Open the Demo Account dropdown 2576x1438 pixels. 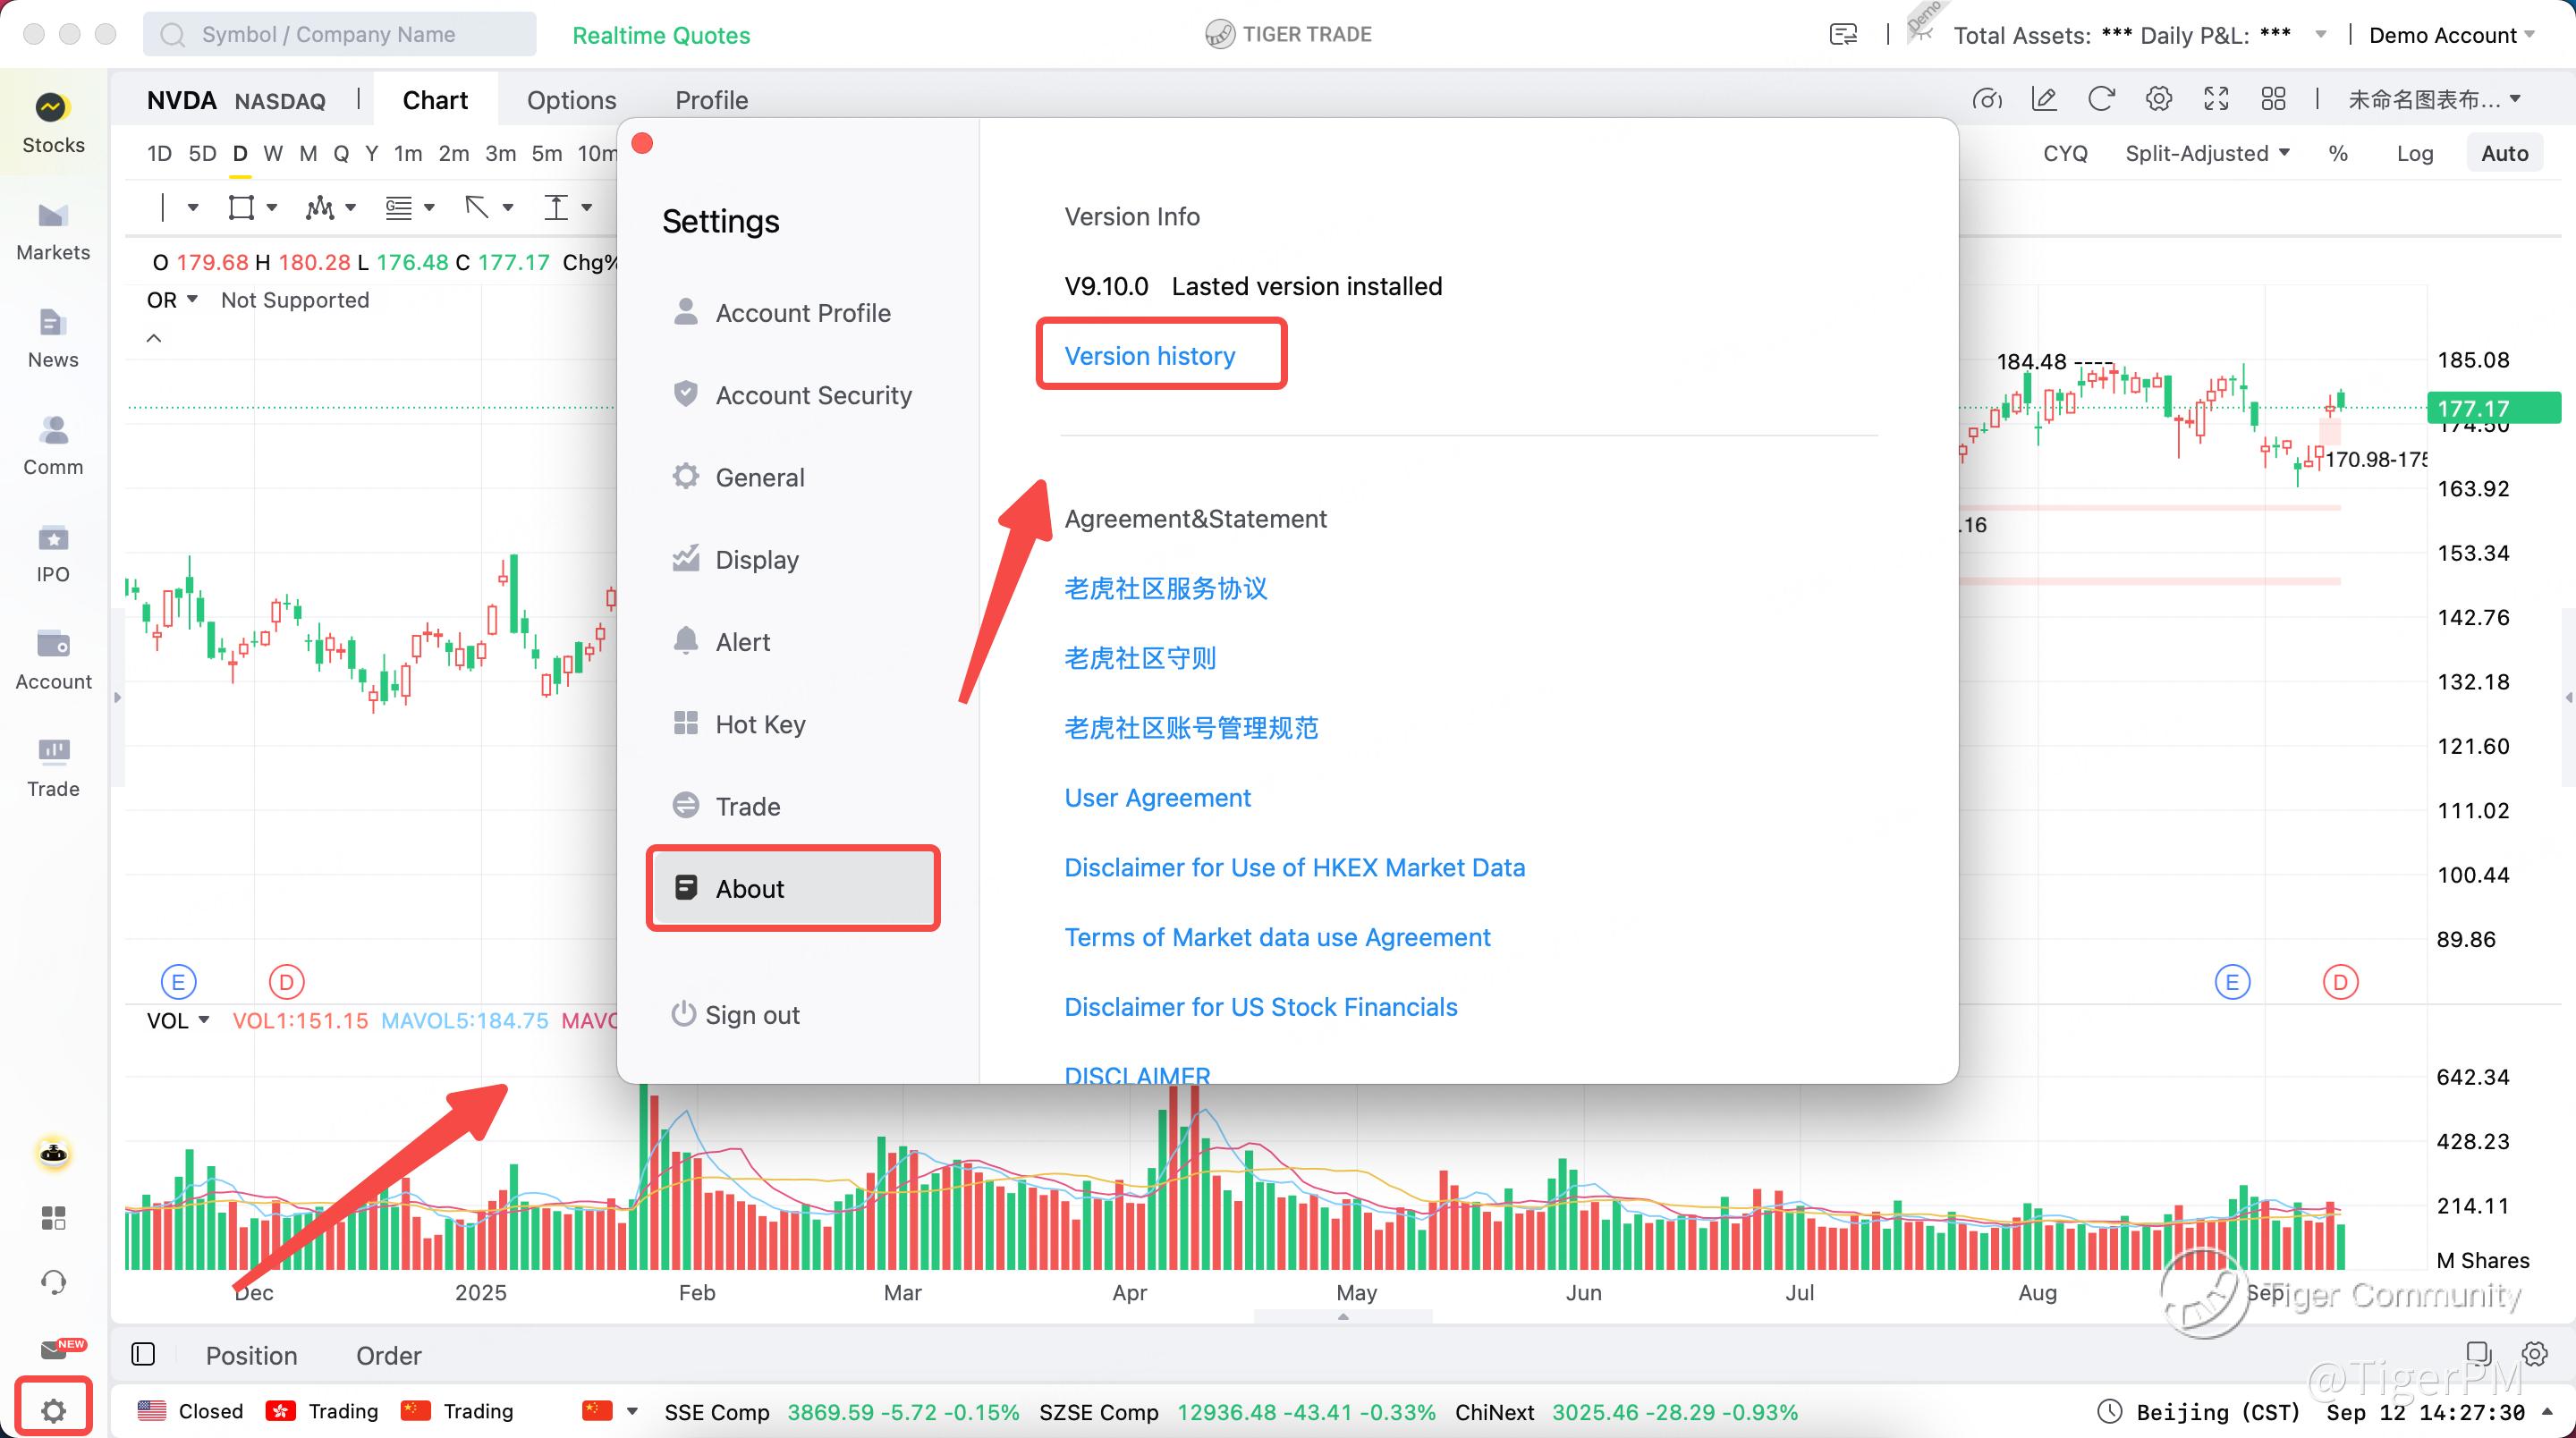point(2450,35)
